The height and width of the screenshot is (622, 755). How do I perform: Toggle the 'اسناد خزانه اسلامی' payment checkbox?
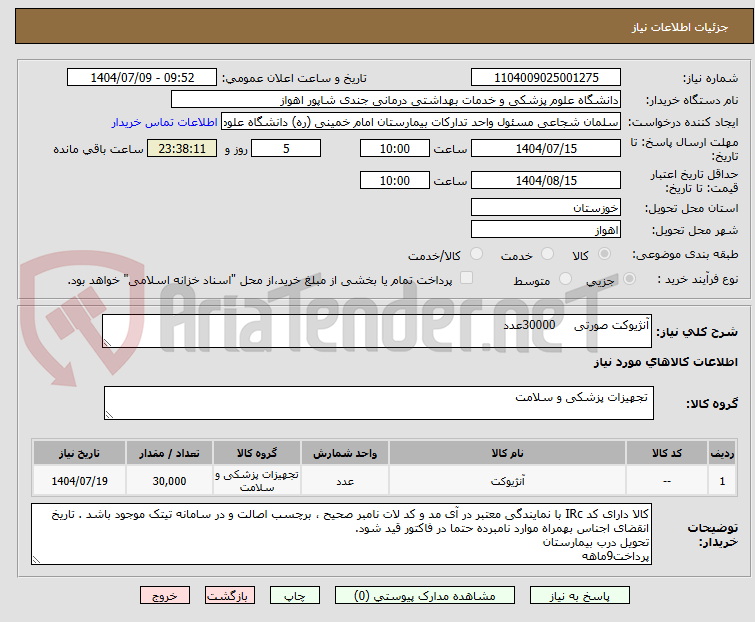pyautogui.click(x=466, y=278)
